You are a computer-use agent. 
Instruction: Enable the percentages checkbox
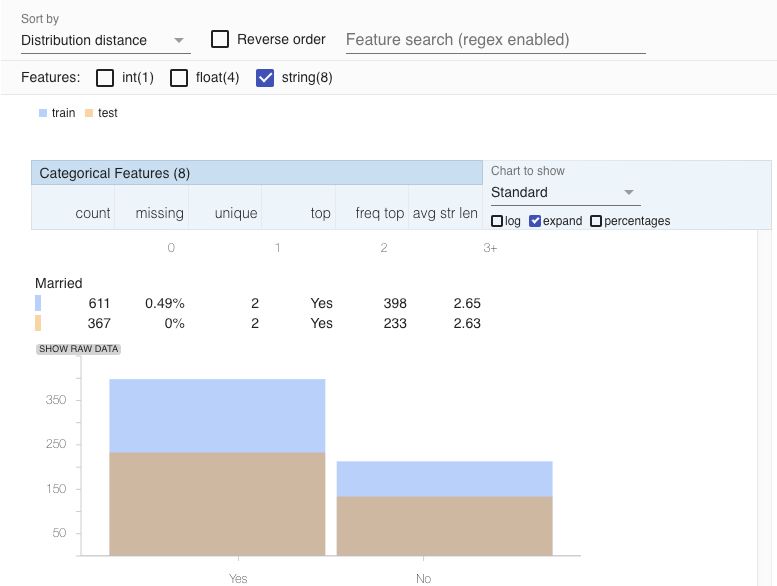(x=596, y=221)
